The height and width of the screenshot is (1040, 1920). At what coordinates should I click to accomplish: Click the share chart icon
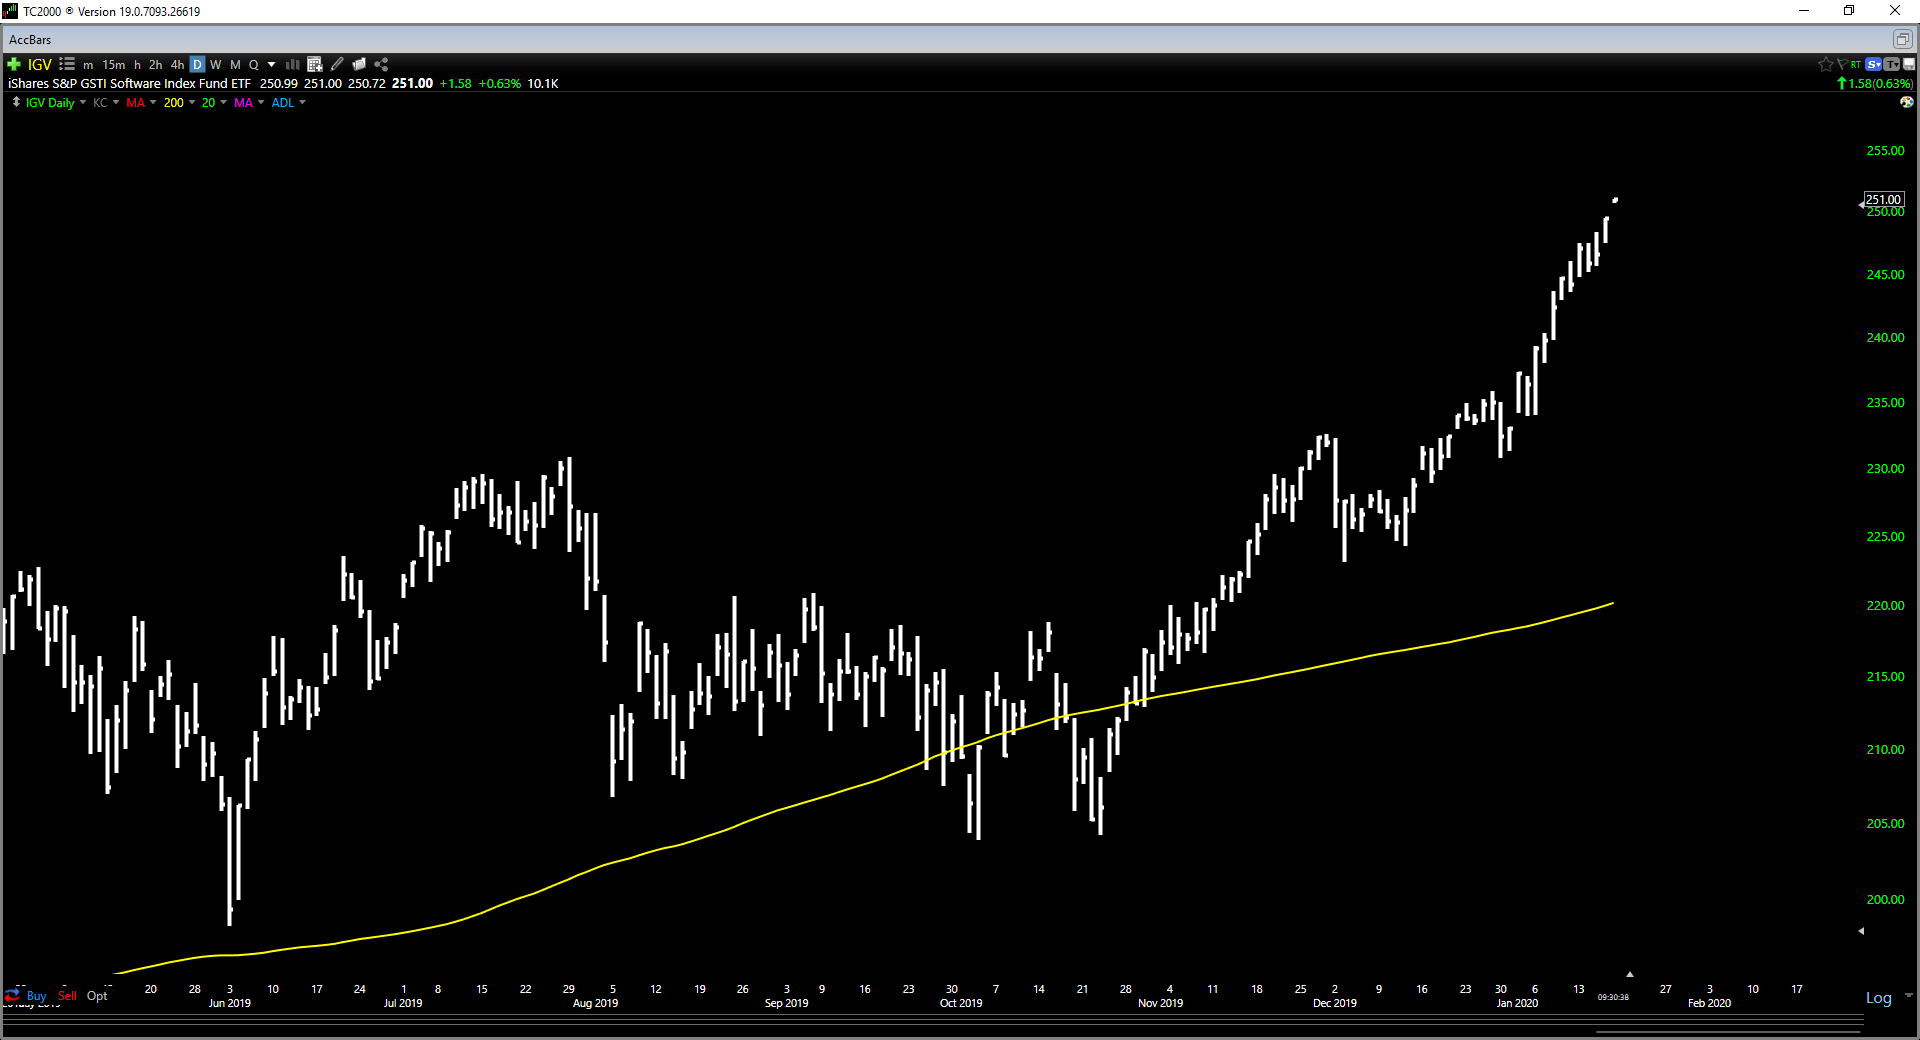click(381, 64)
